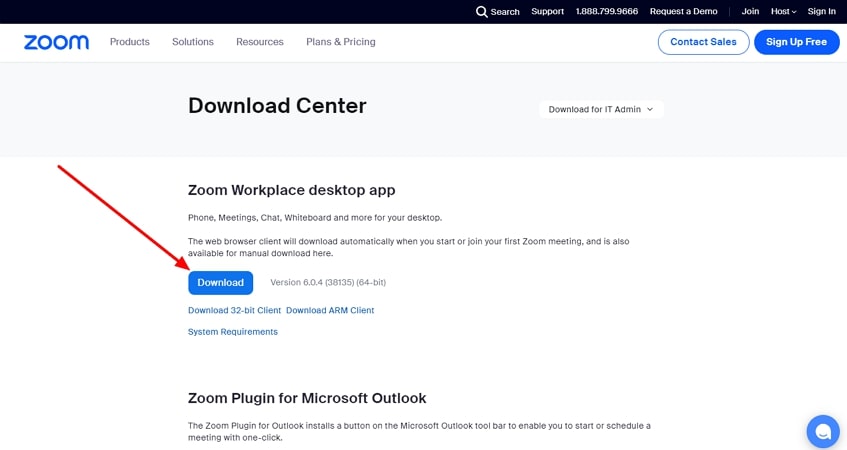Image resolution: width=847 pixels, height=450 pixels.
Task: Click the Support link in top bar
Action: pos(547,12)
